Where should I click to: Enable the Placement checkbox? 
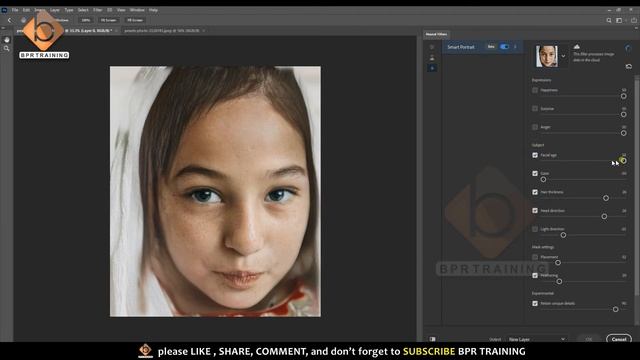click(535, 257)
